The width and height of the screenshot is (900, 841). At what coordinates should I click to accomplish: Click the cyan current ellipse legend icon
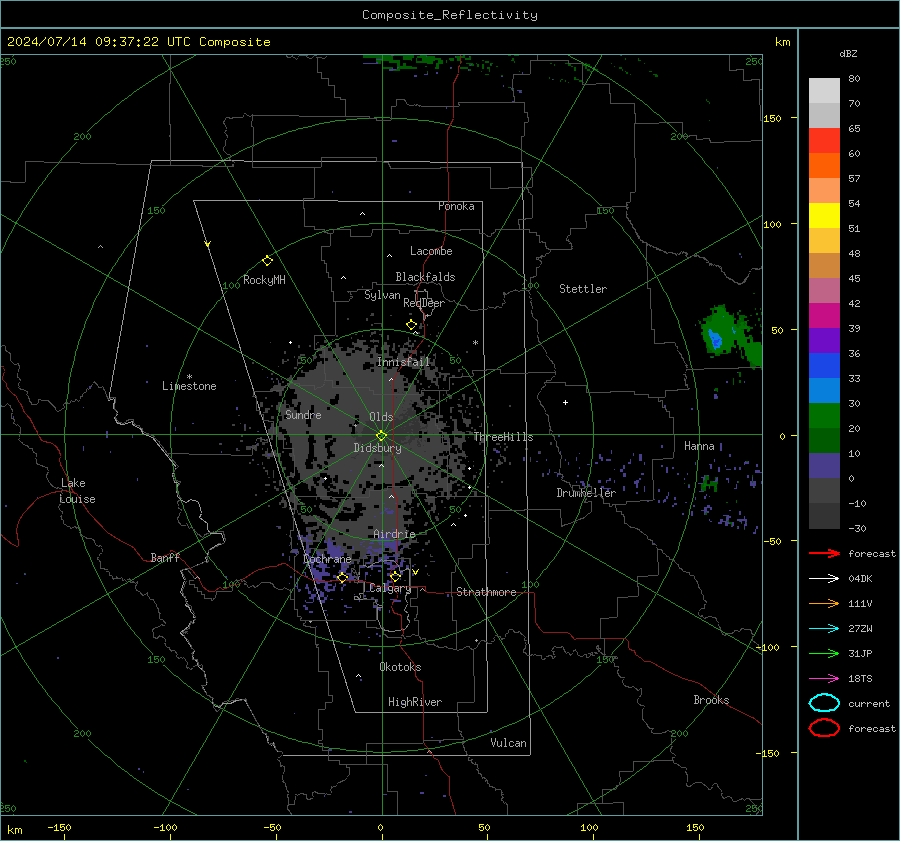(824, 703)
